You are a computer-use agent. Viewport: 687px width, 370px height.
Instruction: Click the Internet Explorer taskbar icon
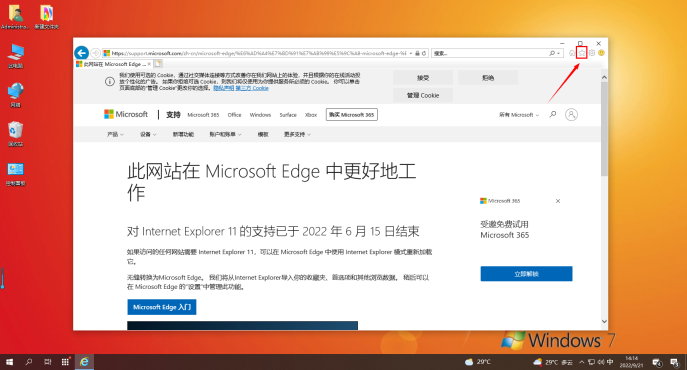84,362
